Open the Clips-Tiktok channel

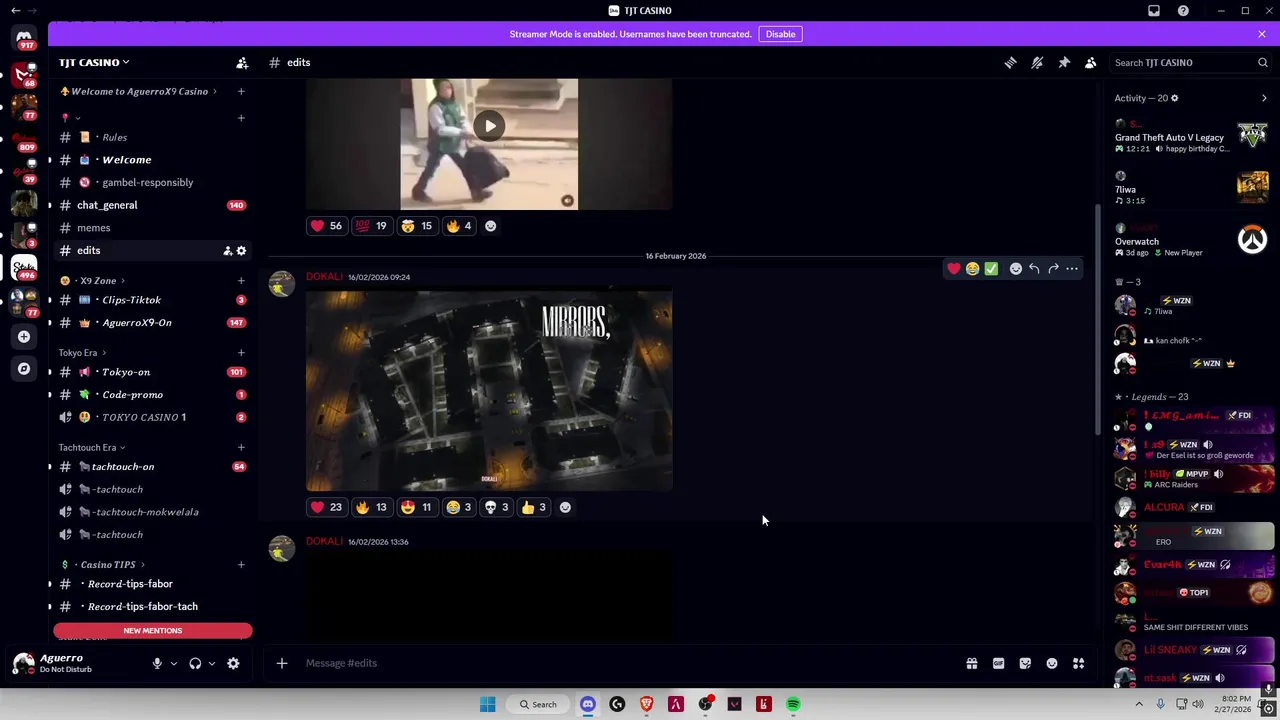pyautogui.click(x=150, y=300)
